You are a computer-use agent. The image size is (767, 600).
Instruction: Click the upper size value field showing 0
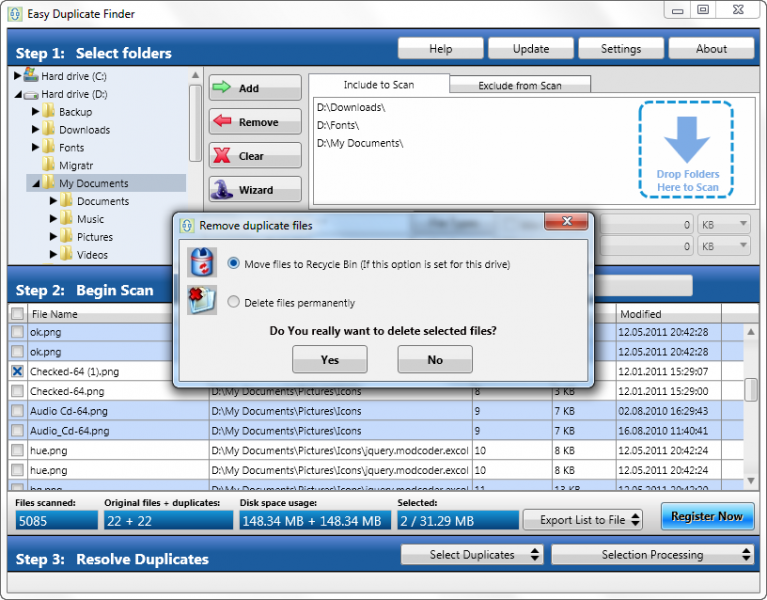coord(647,224)
